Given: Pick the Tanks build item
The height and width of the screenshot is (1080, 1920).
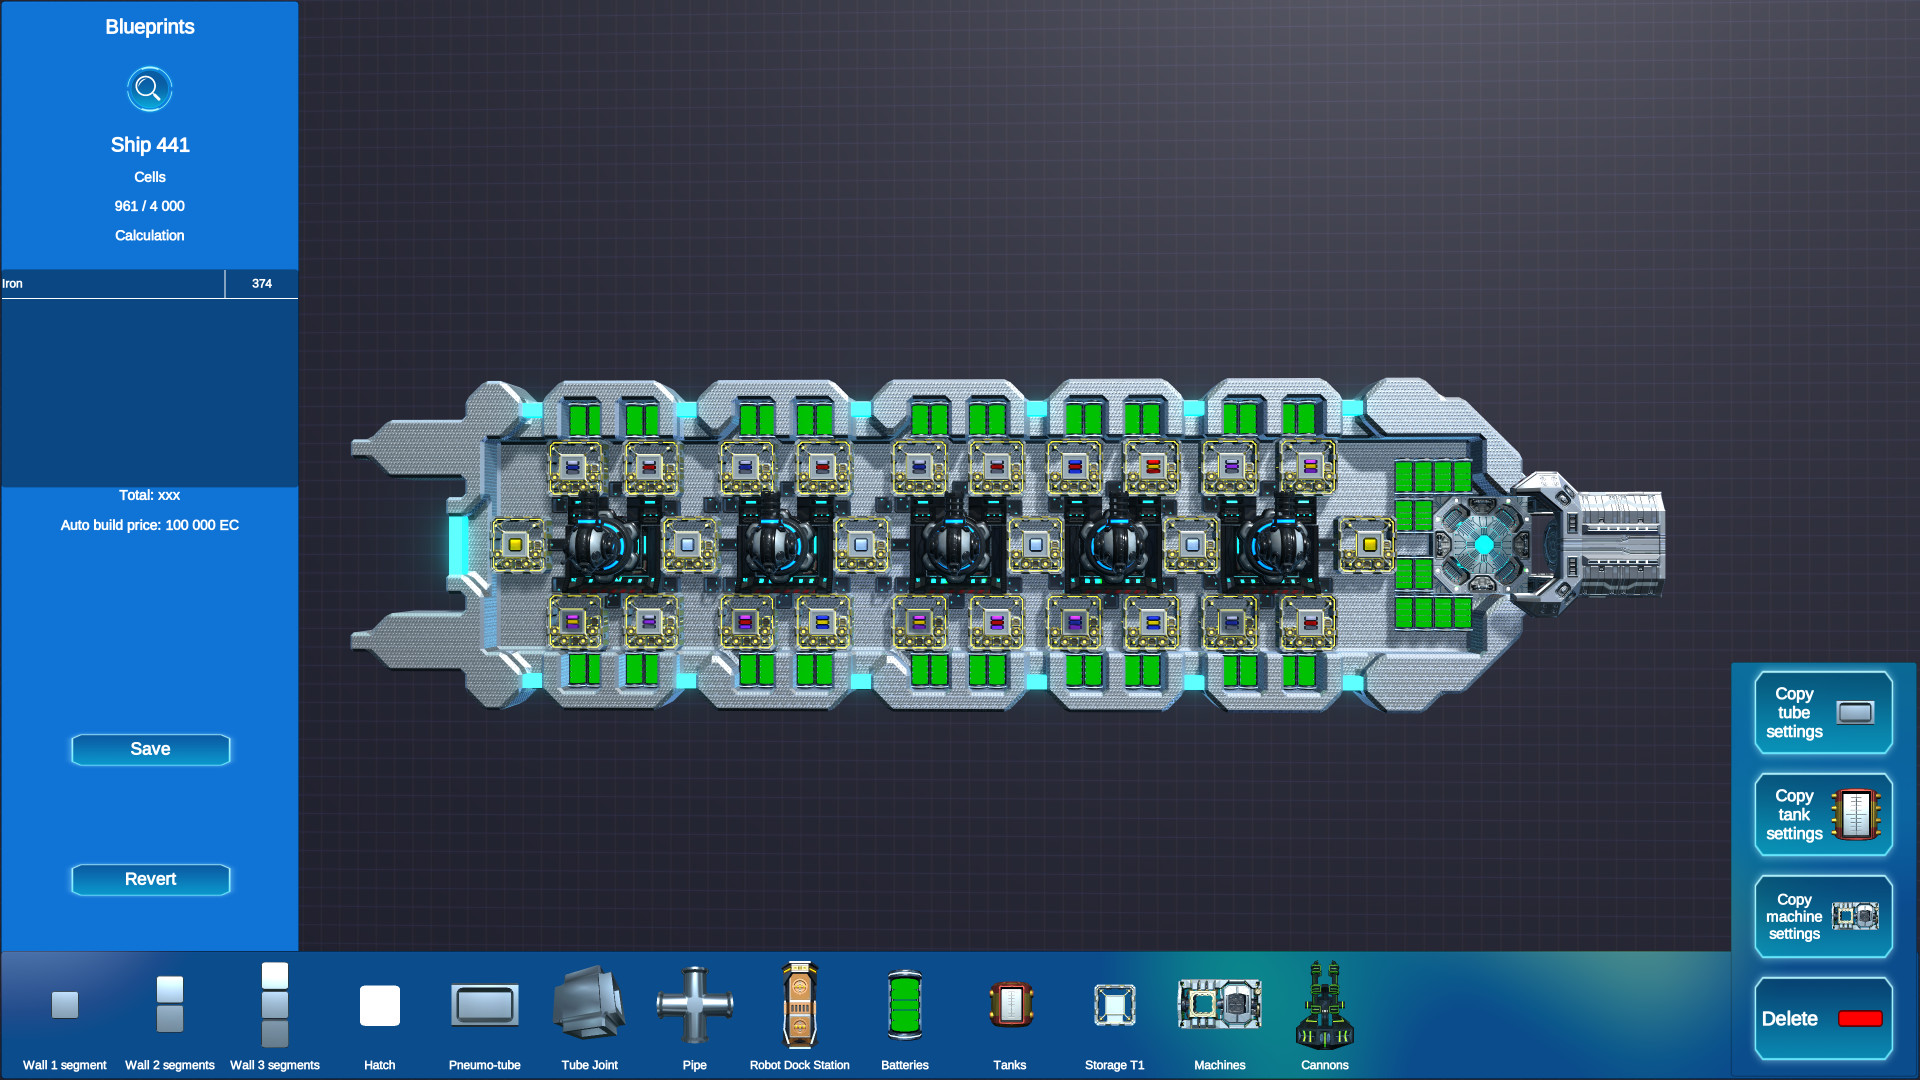Looking at the screenshot, I should click(1009, 1005).
